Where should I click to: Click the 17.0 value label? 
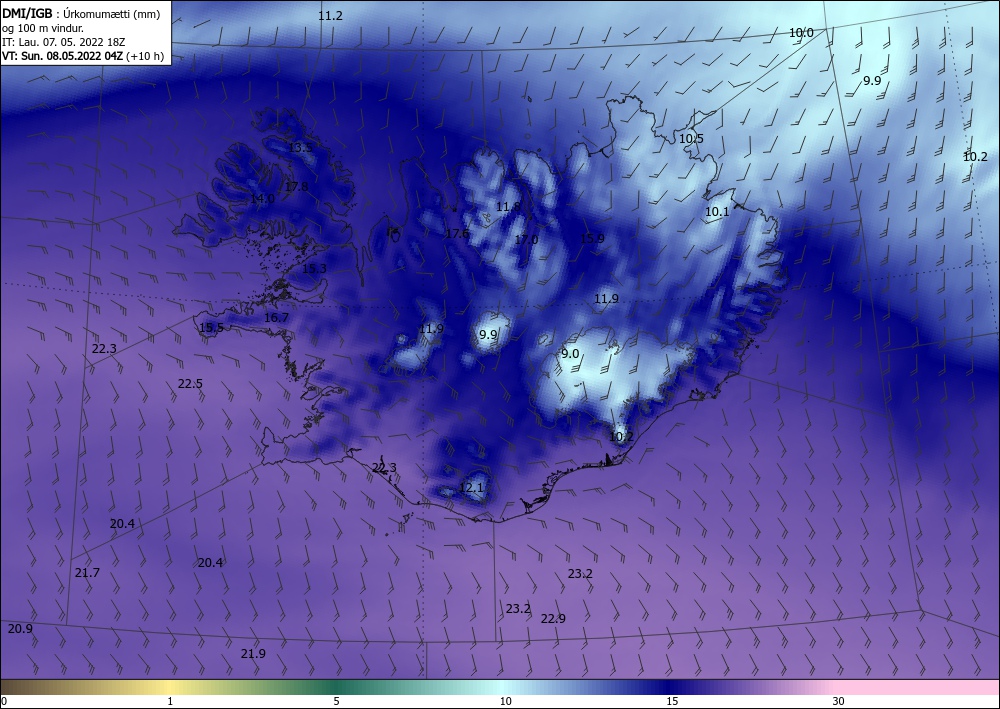click(526, 240)
